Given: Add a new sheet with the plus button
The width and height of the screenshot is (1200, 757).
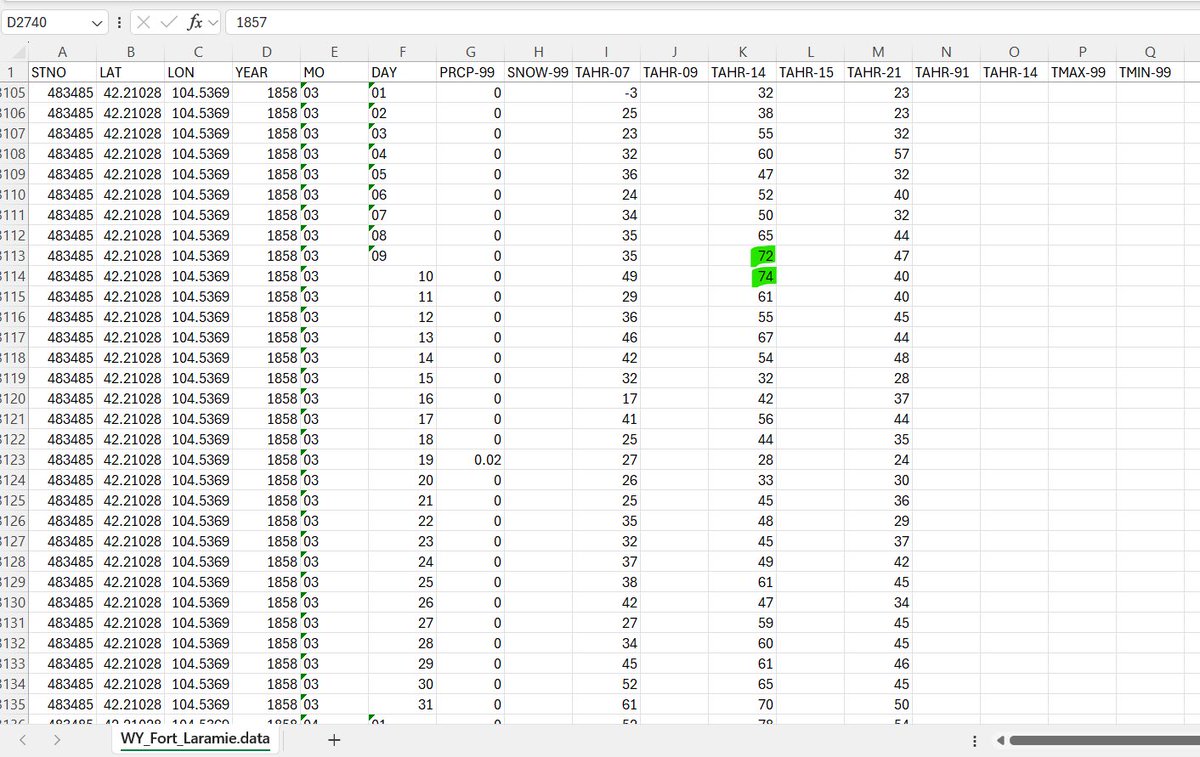Looking at the screenshot, I should point(334,740).
